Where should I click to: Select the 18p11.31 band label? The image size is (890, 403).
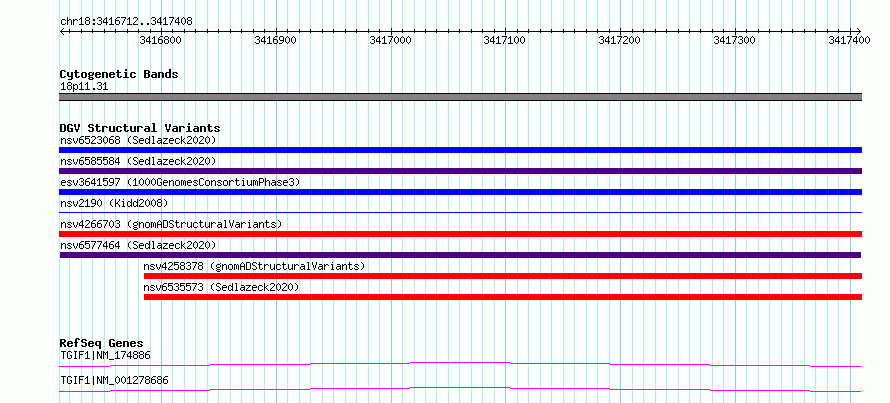point(84,87)
